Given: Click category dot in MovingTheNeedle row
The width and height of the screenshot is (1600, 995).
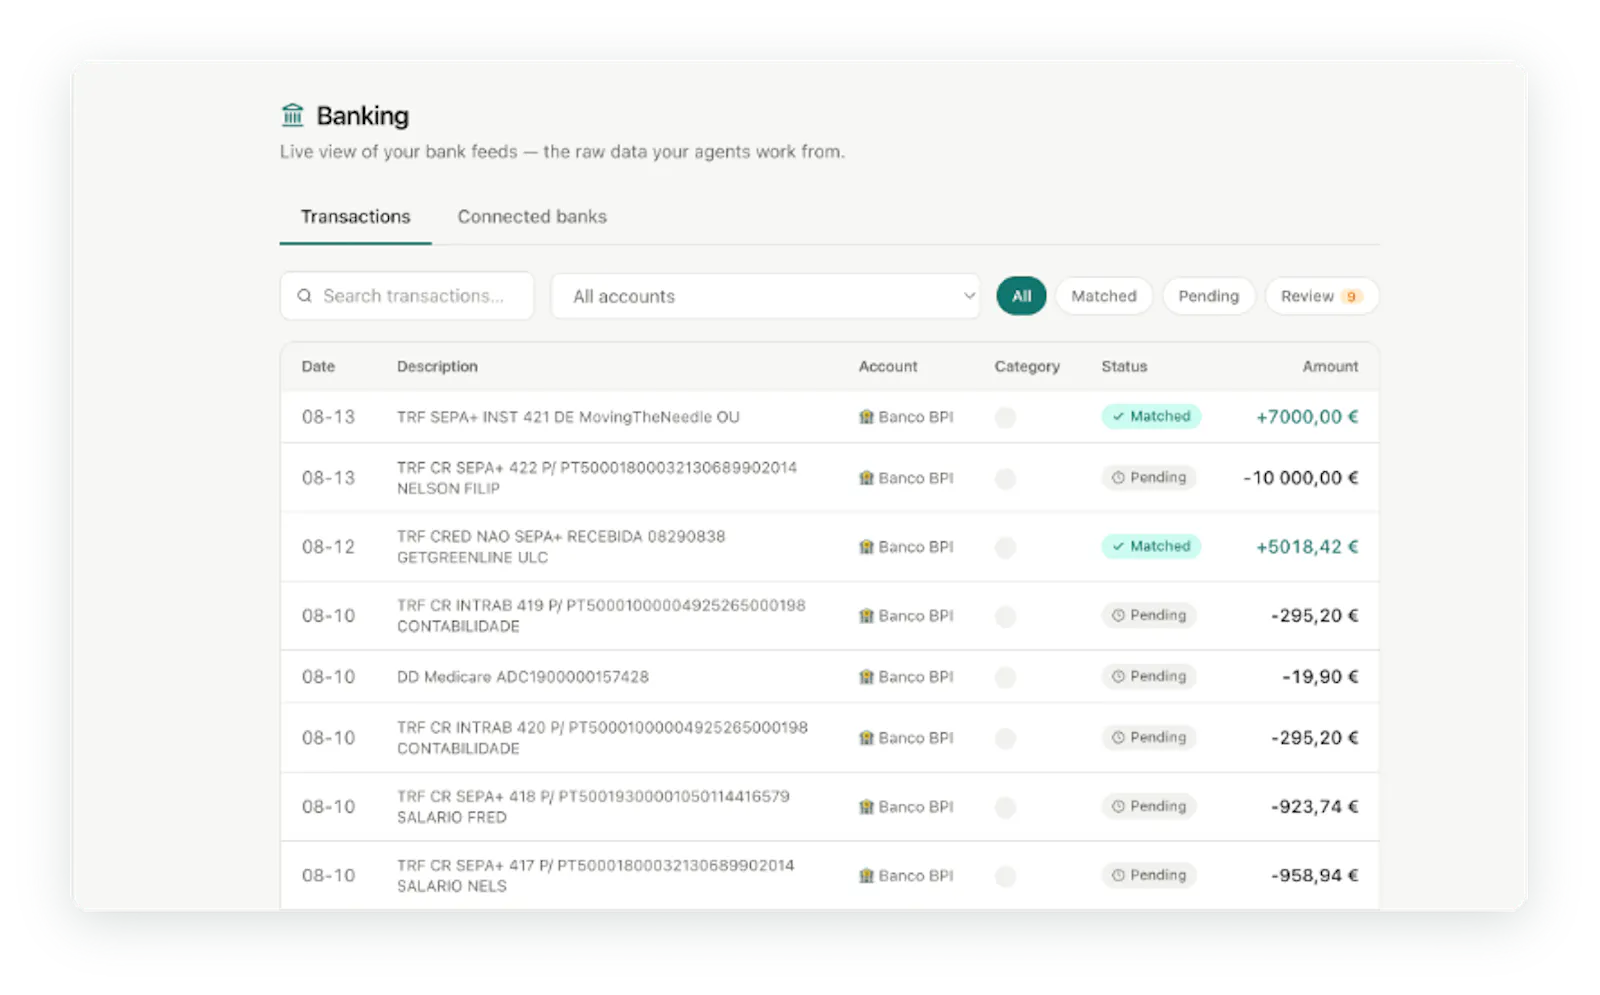Looking at the screenshot, I should click(1005, 417).
